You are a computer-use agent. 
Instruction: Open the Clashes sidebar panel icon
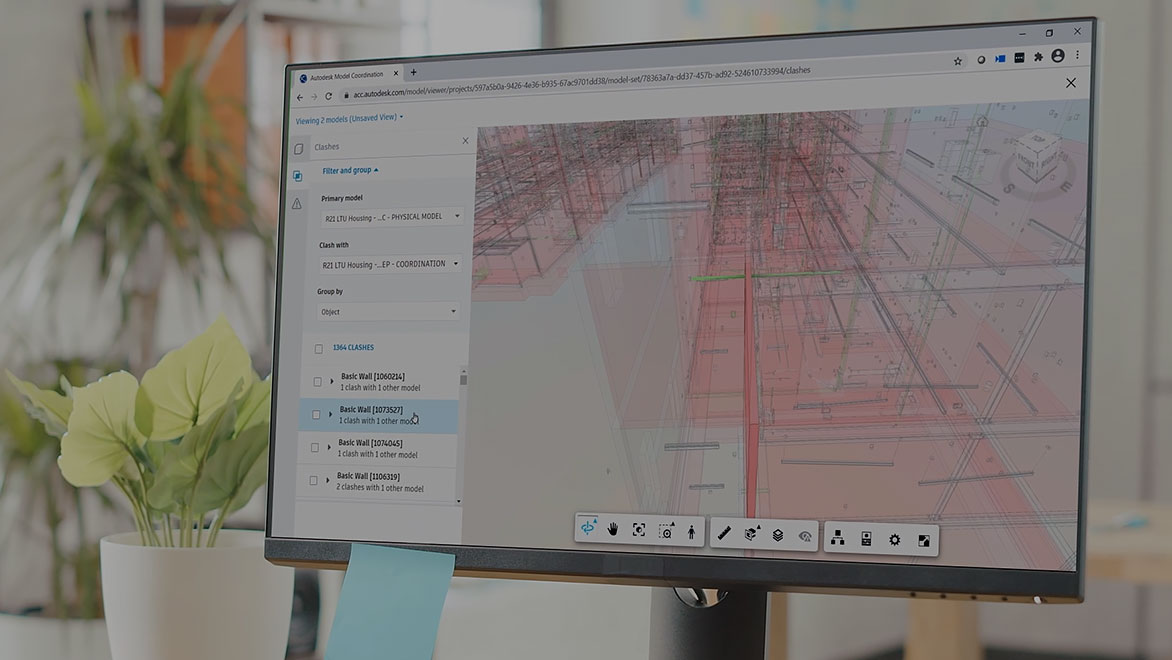[297, 176]
